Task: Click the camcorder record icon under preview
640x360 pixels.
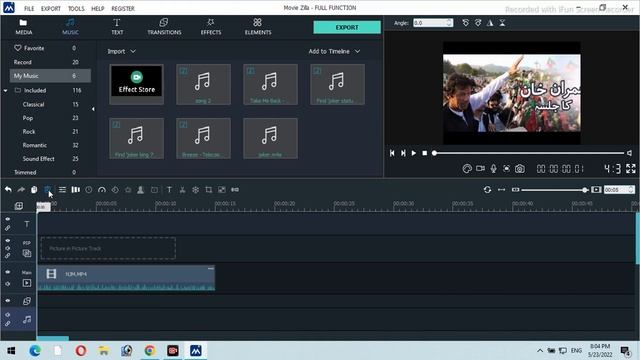Action: 480,168
